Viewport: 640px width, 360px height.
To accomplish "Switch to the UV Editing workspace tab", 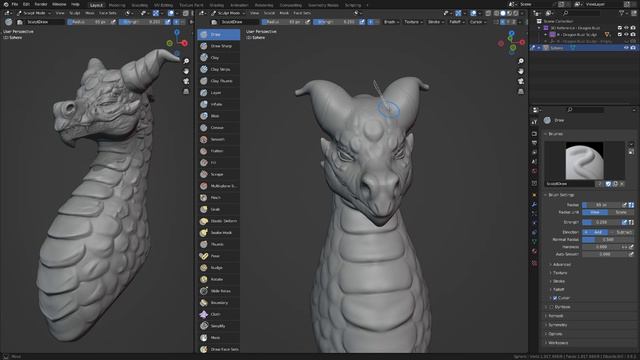I will [x=163, y=5].
